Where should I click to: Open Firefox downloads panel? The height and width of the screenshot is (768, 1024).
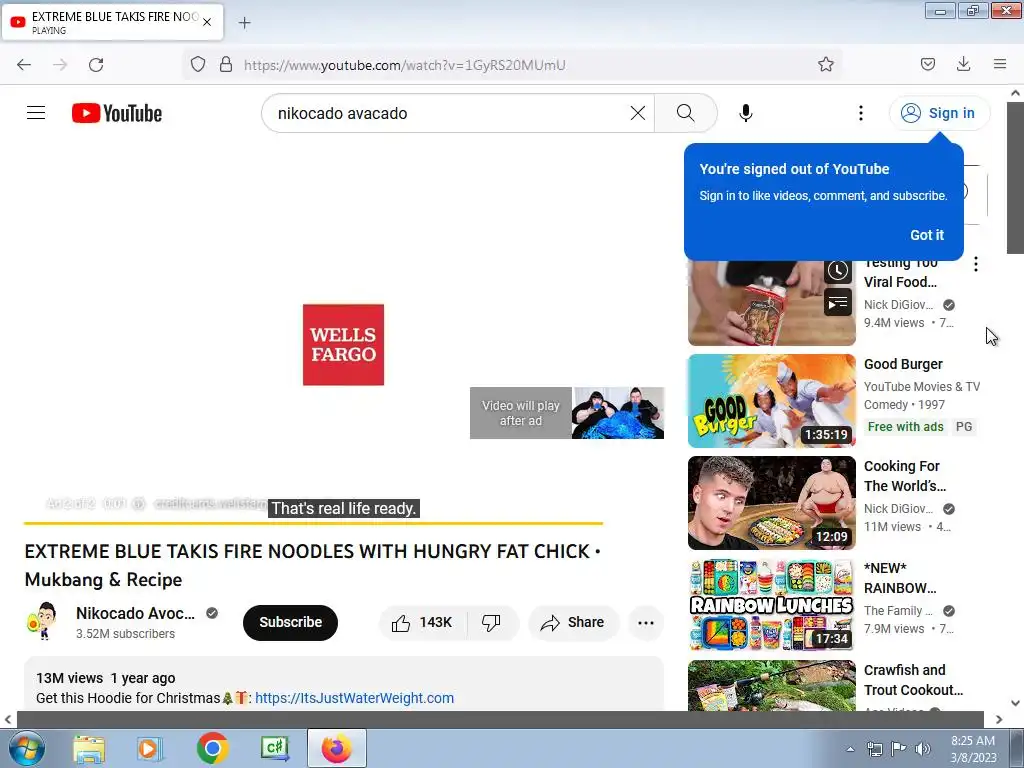(963, 64)
